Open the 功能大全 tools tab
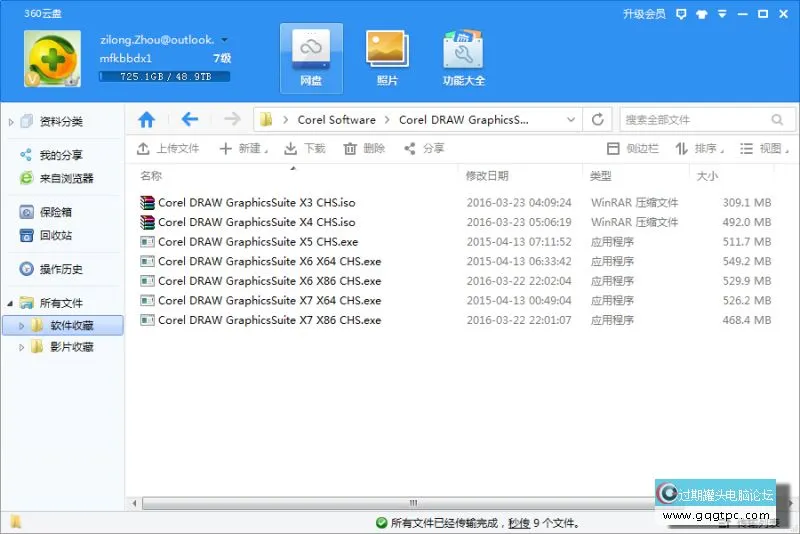Screen dimensions: 800x534 (x=463, y=58)
